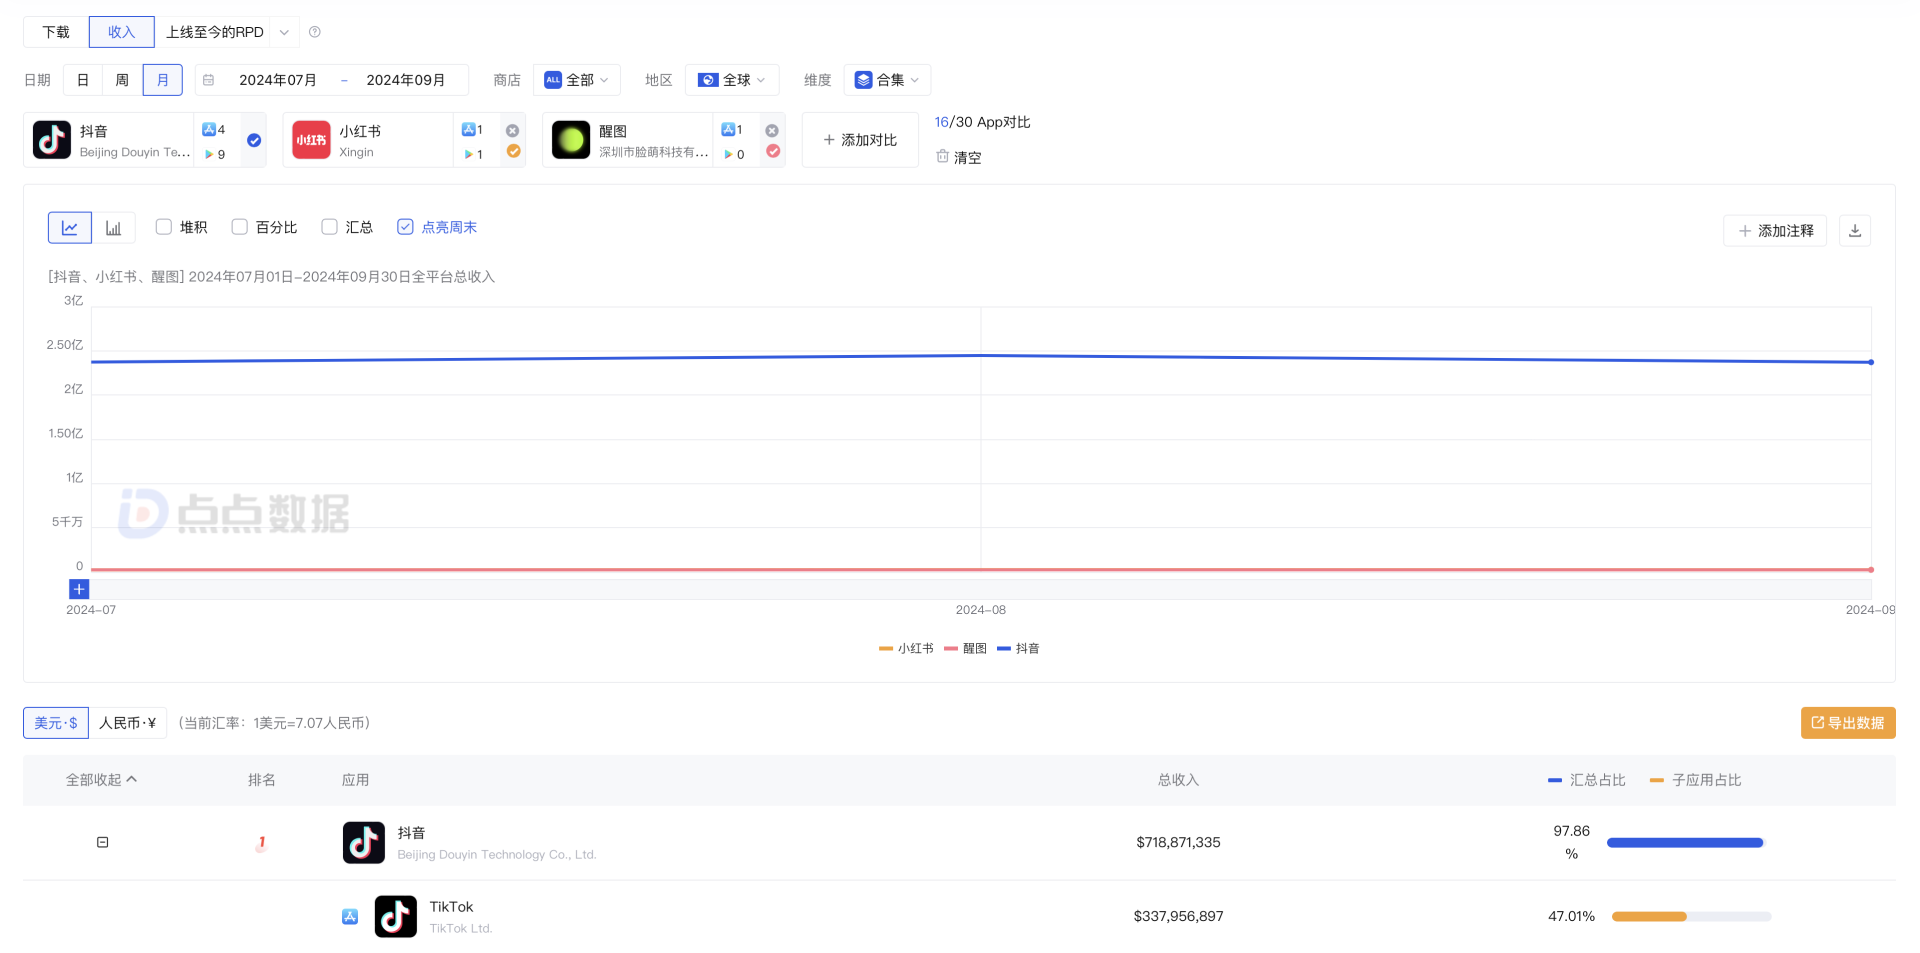Switch currency to 美元·$
This screenshot has height=953, width=1920.
[56, 723]
